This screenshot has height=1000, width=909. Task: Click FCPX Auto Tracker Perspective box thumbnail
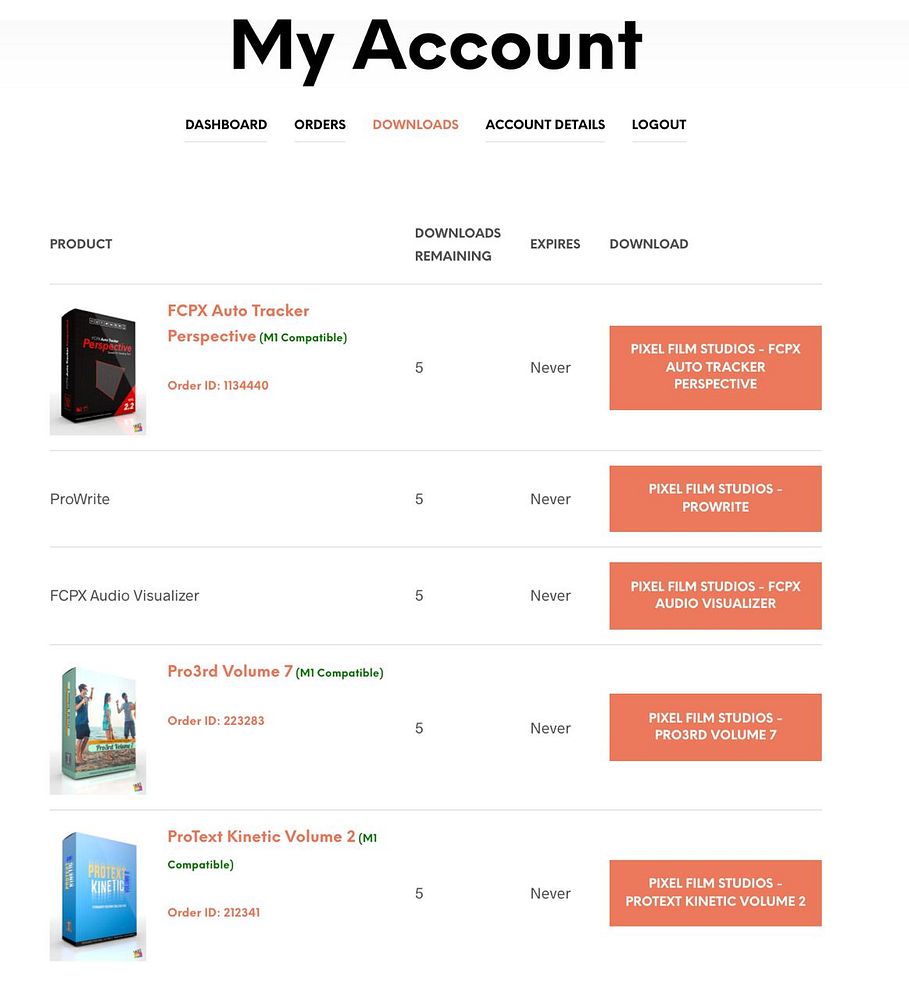coord(98,368)
